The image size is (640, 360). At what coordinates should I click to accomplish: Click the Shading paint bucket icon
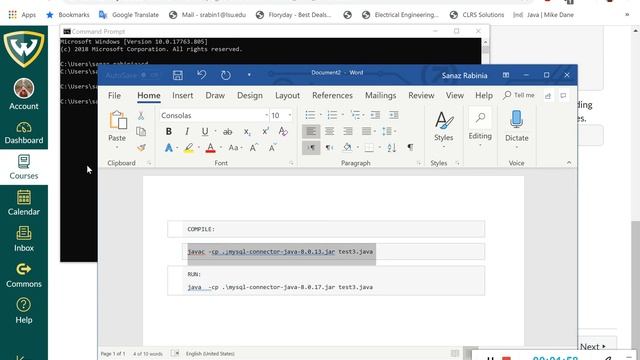pyautogui.click(x=347, y=148)
